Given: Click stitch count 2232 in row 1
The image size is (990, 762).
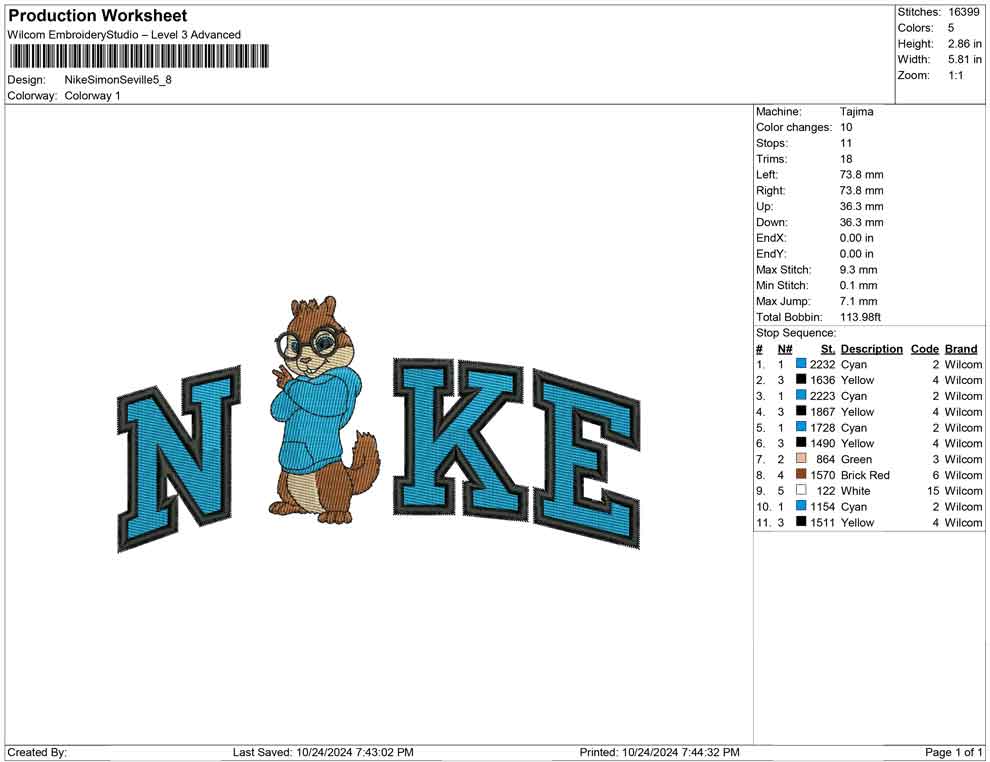Looking at the screenshot, I should [822, 364].
